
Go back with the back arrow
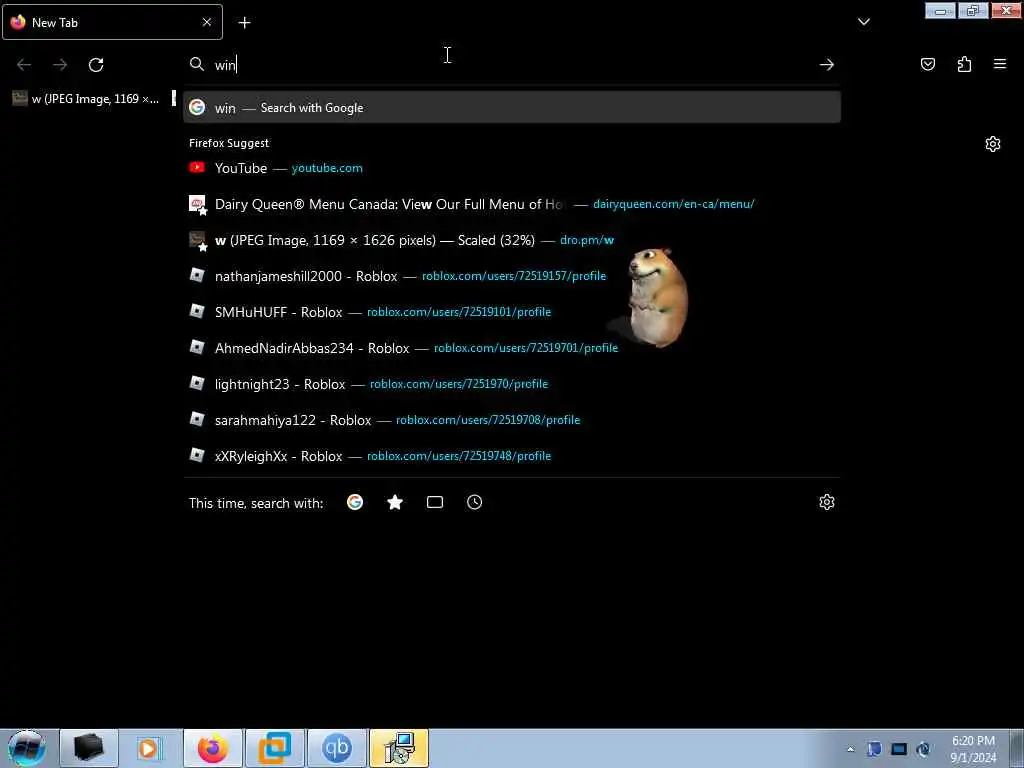24,65
